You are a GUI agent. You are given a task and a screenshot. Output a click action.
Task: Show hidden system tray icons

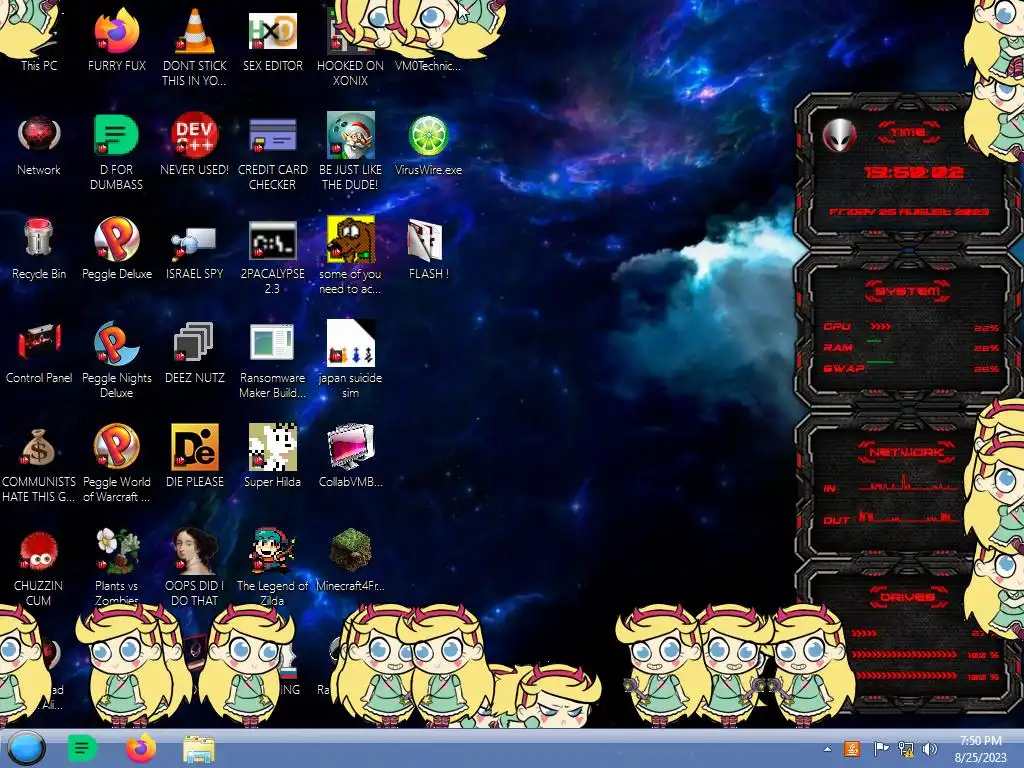click(x=827, y=749)
